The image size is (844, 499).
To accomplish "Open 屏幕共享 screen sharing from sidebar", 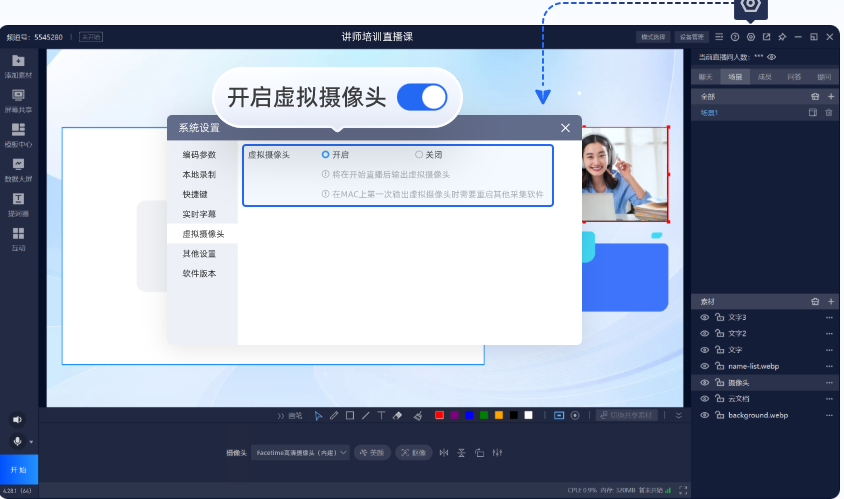I will [18, 99].
